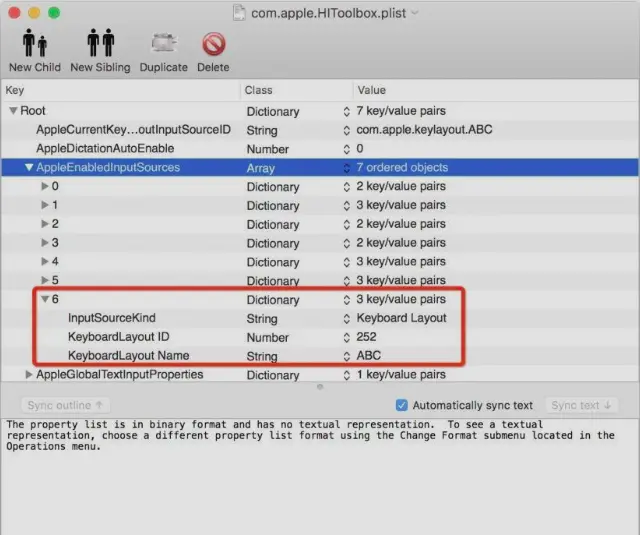
Task: Click the yellow minimize window button
Action: 34,13
